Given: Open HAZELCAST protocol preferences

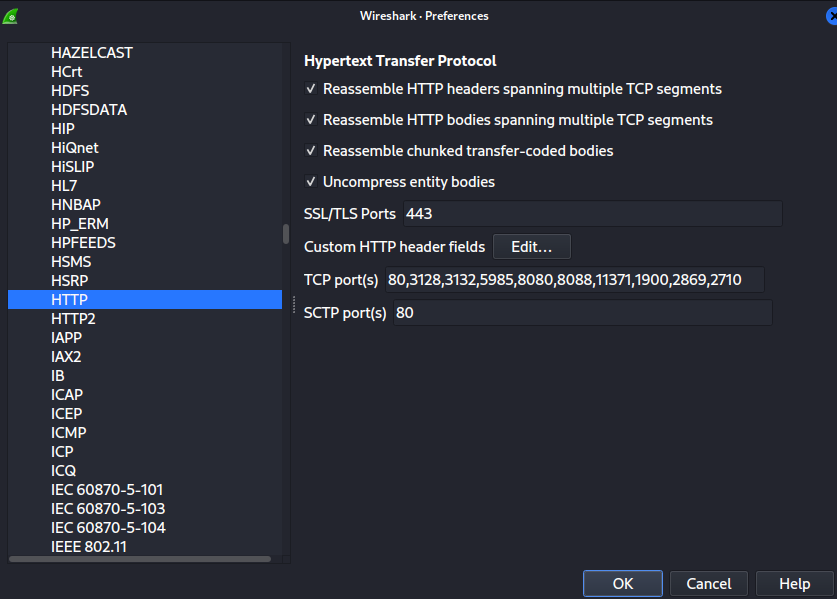Looking at the screenshot, I should [92, 53].
